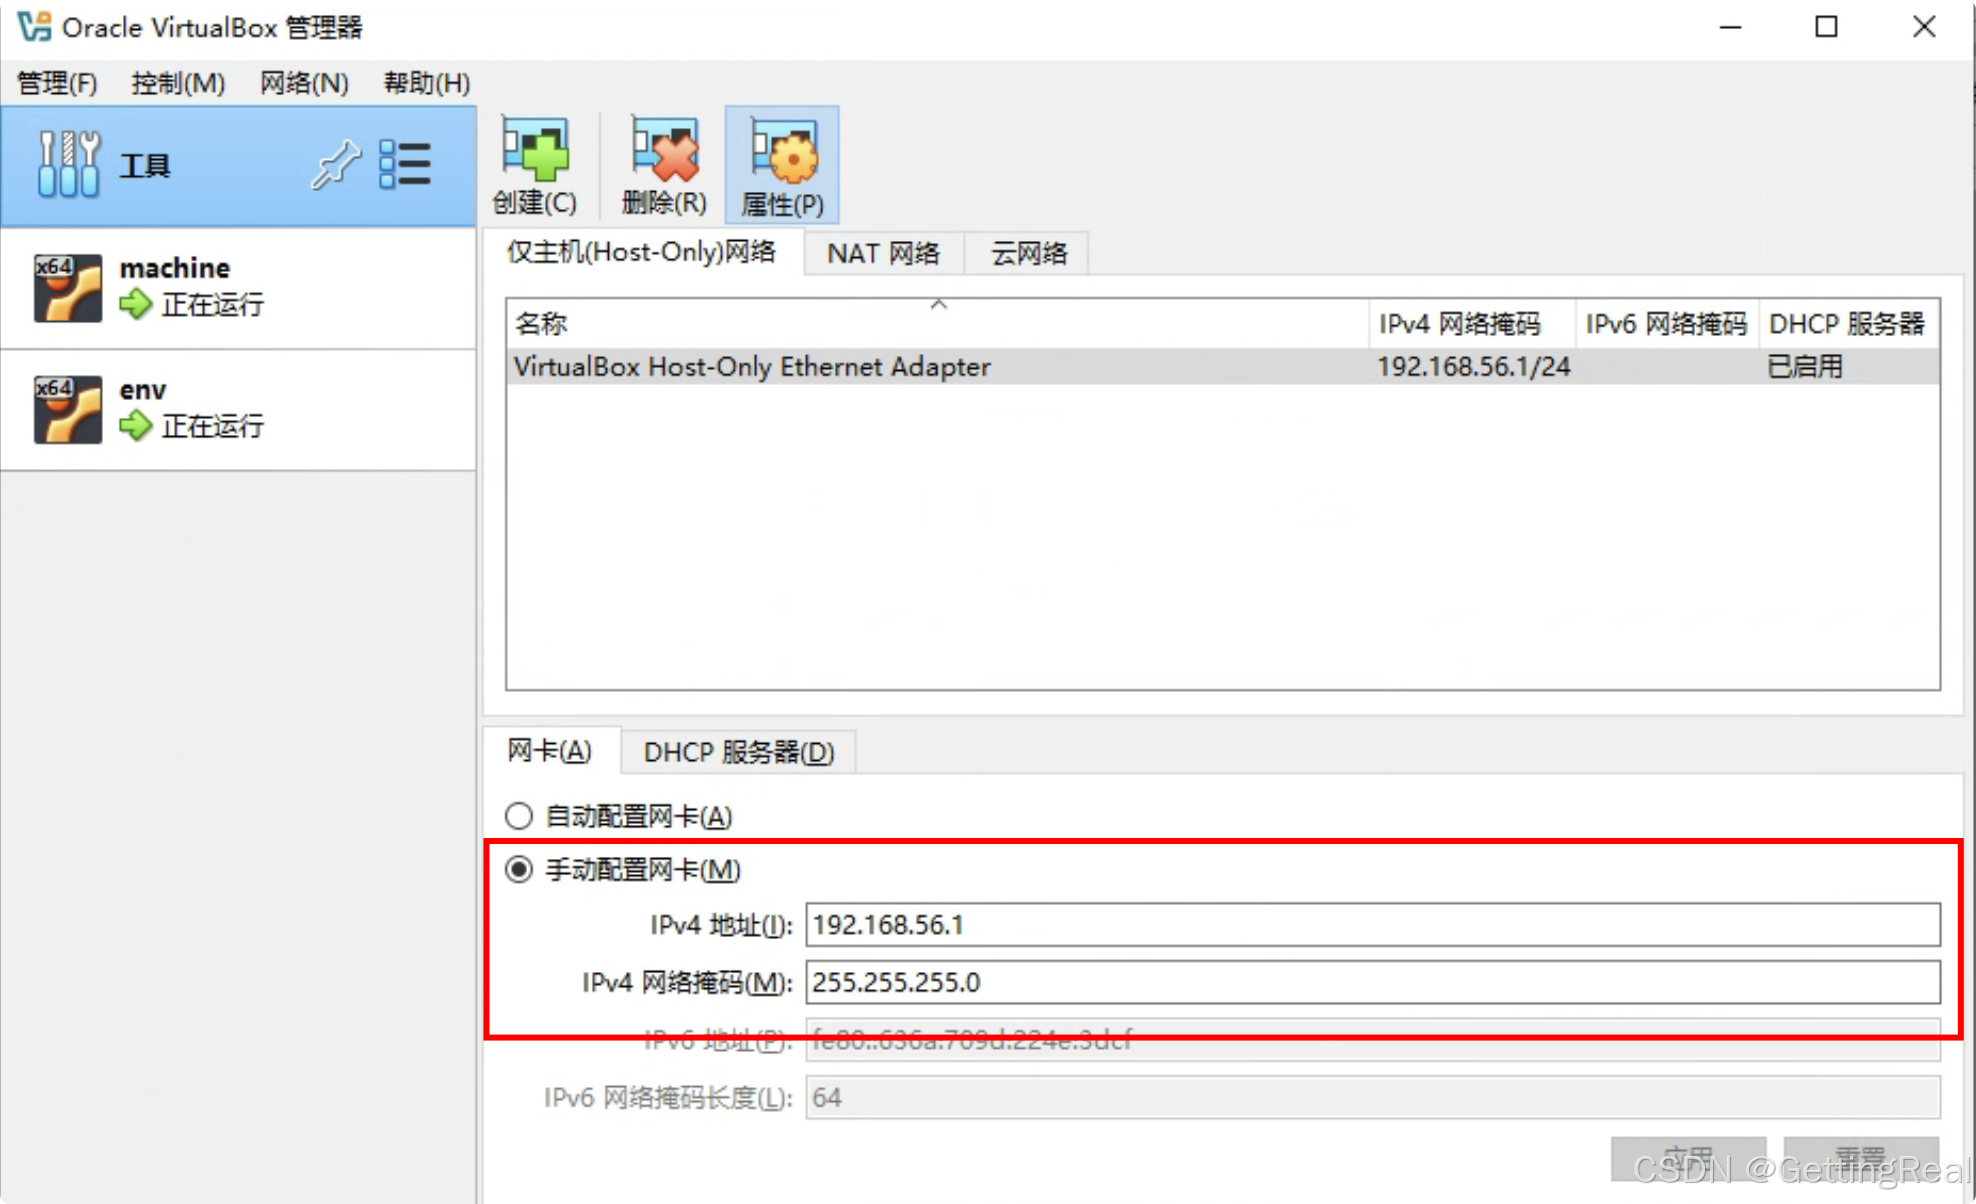Open the 控制(M) menu
The width and height of the screenshot is (1976, 1204).
click(x=178, y=83)
